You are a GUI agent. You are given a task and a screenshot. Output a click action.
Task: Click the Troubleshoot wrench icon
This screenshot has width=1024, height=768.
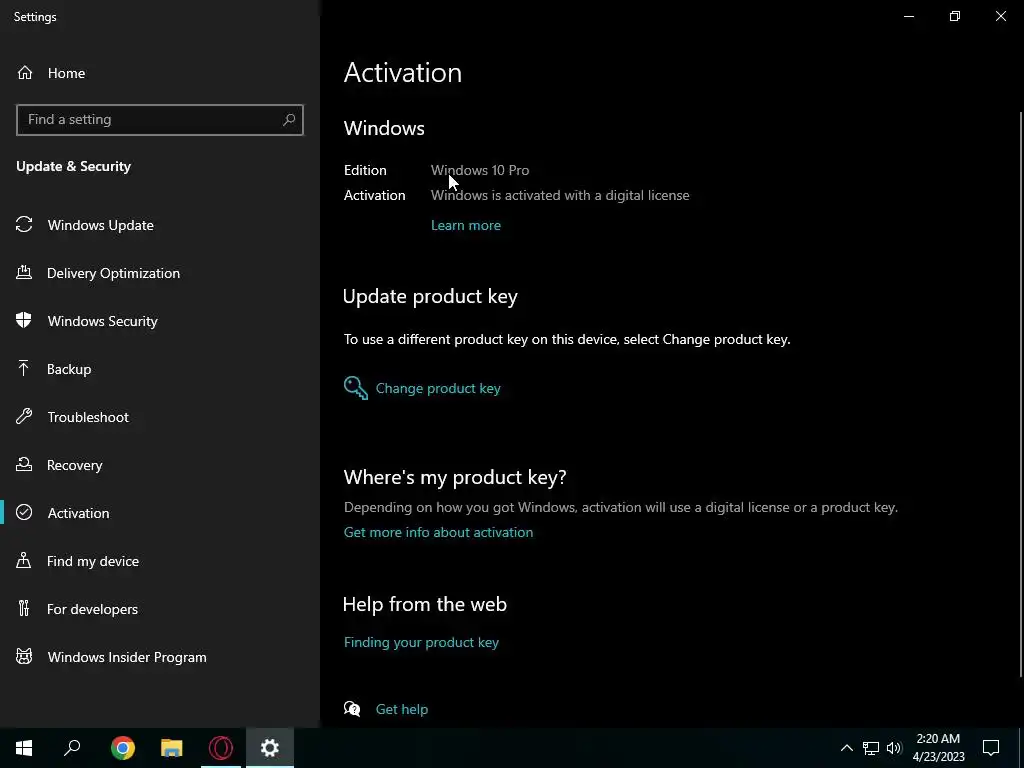24,417
